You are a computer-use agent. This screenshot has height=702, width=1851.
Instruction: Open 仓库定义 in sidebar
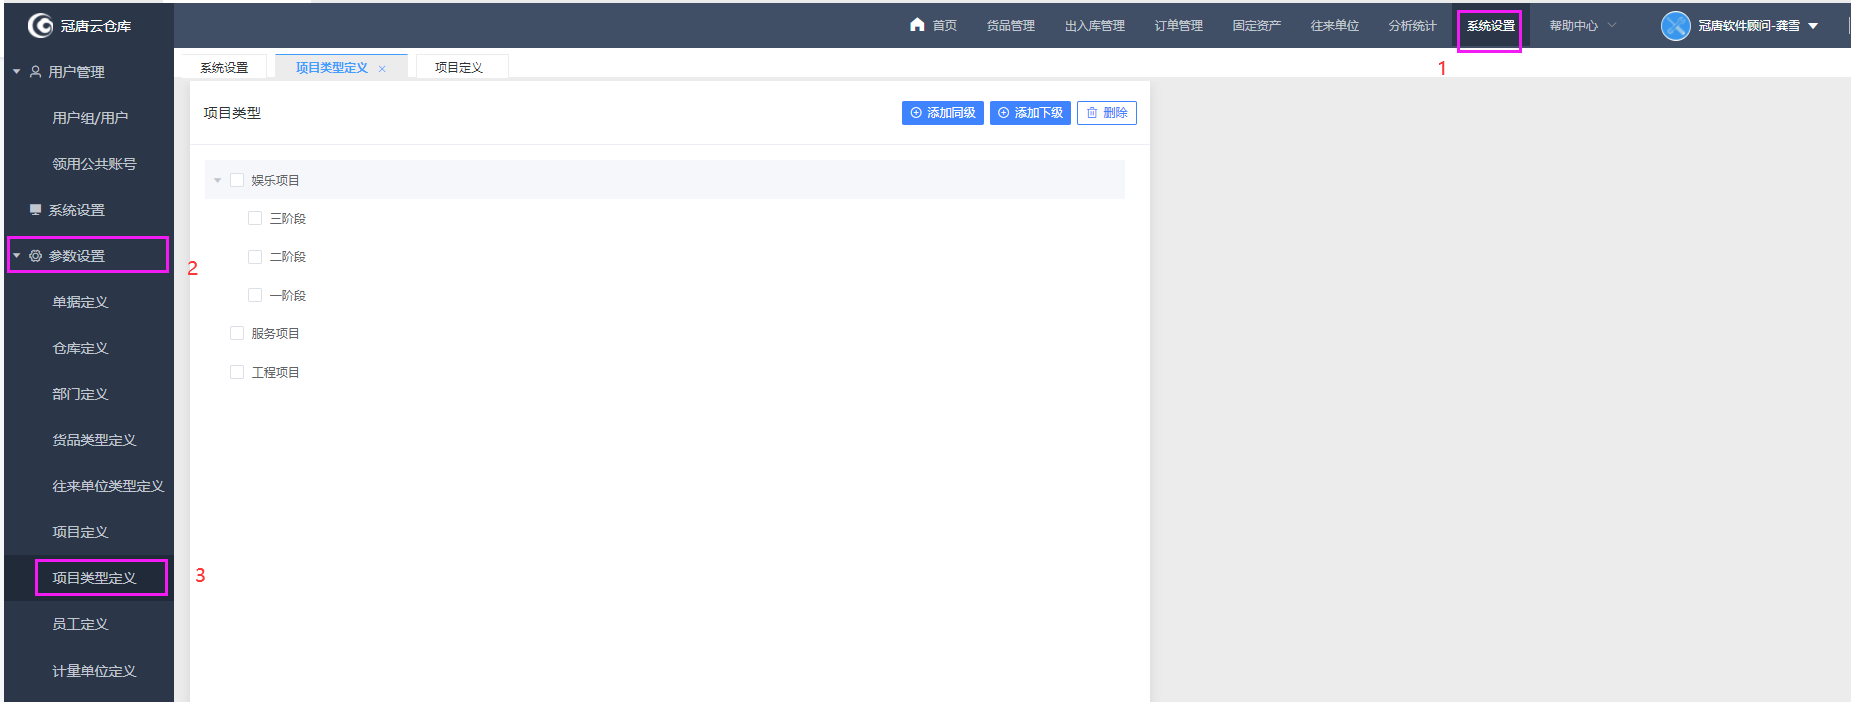(x=80, y=348)
